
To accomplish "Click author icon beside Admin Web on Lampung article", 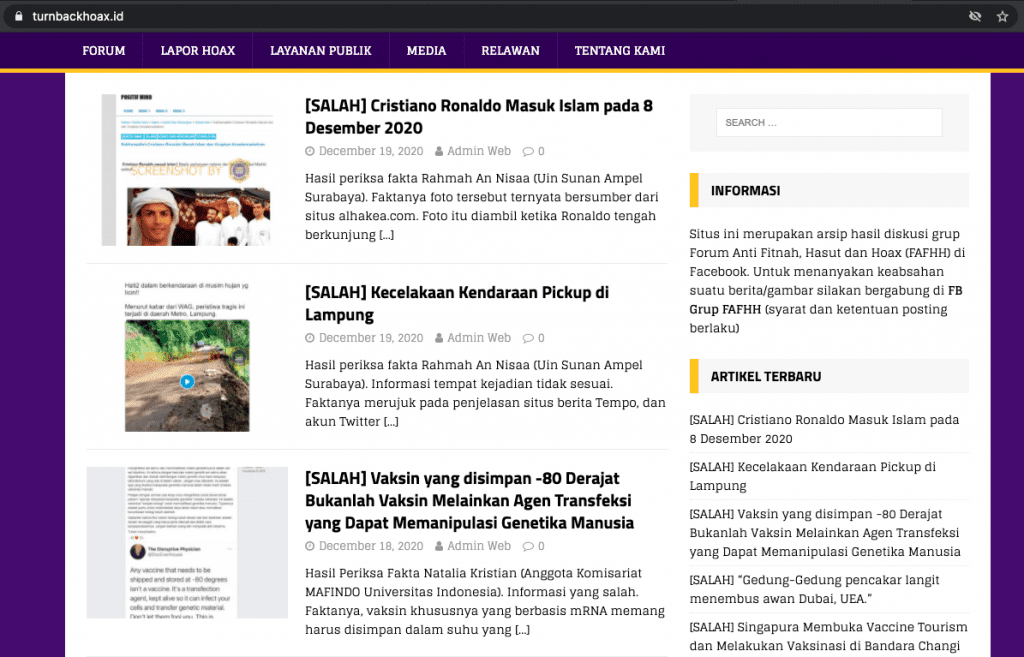I will (439, 338).
